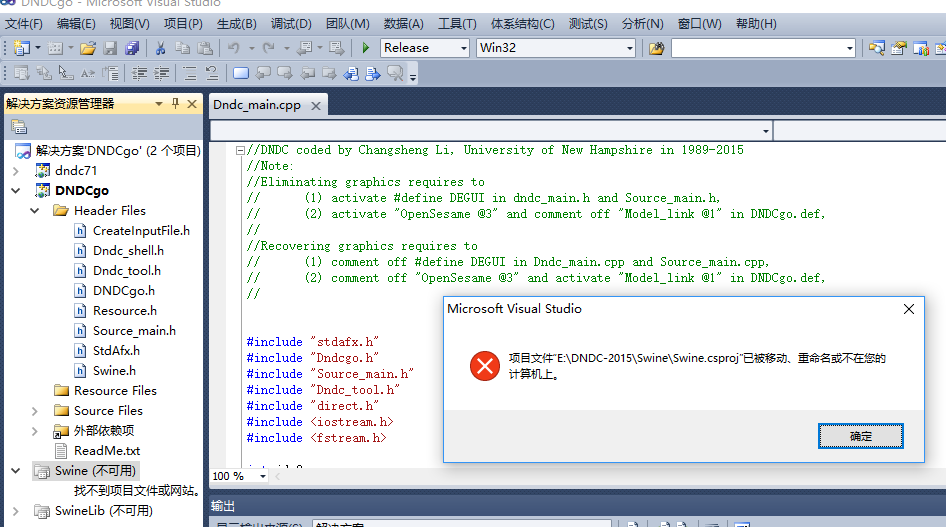Select Source_main.h header file

pyautogui.click(x=134, y=330)
